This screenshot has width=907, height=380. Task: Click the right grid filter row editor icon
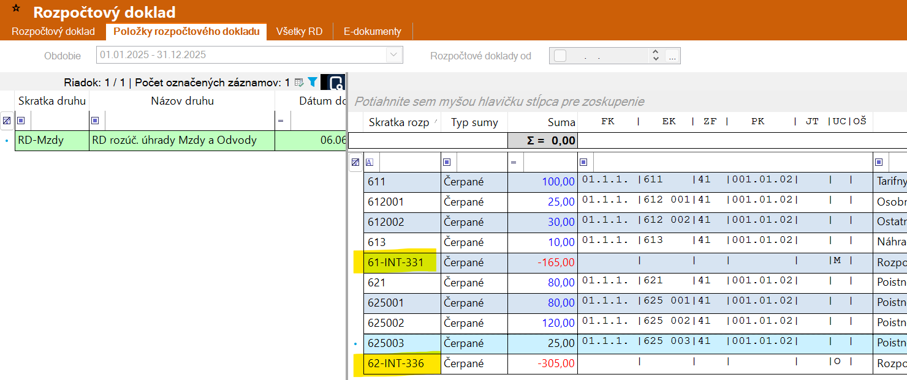point(356,163)
